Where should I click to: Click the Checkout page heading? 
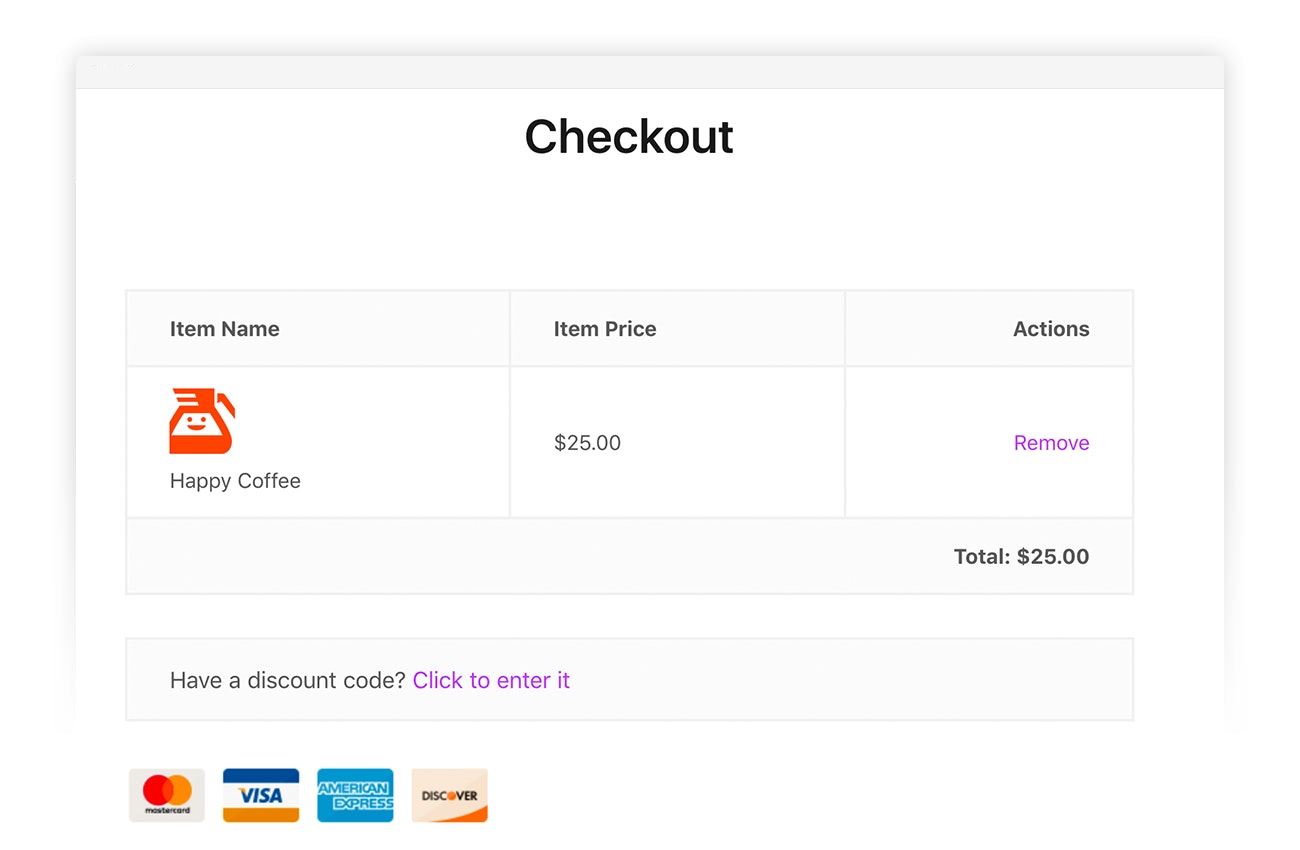629,137
